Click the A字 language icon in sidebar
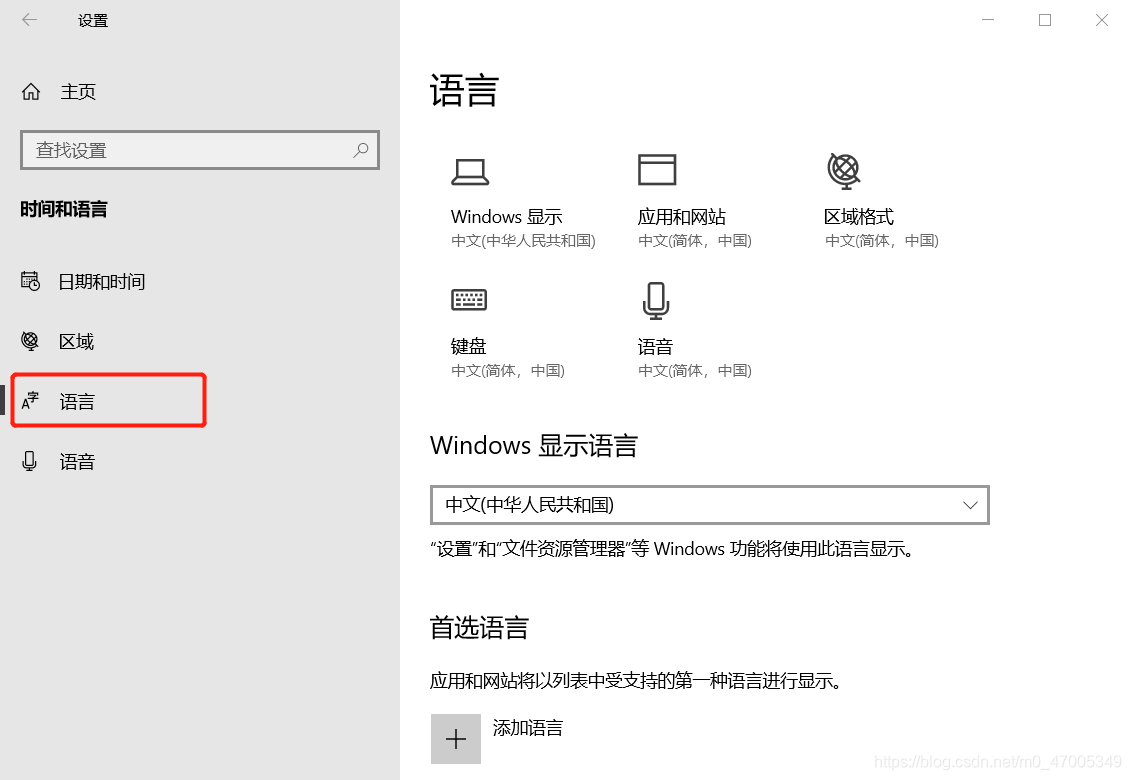 coord(30,400)
